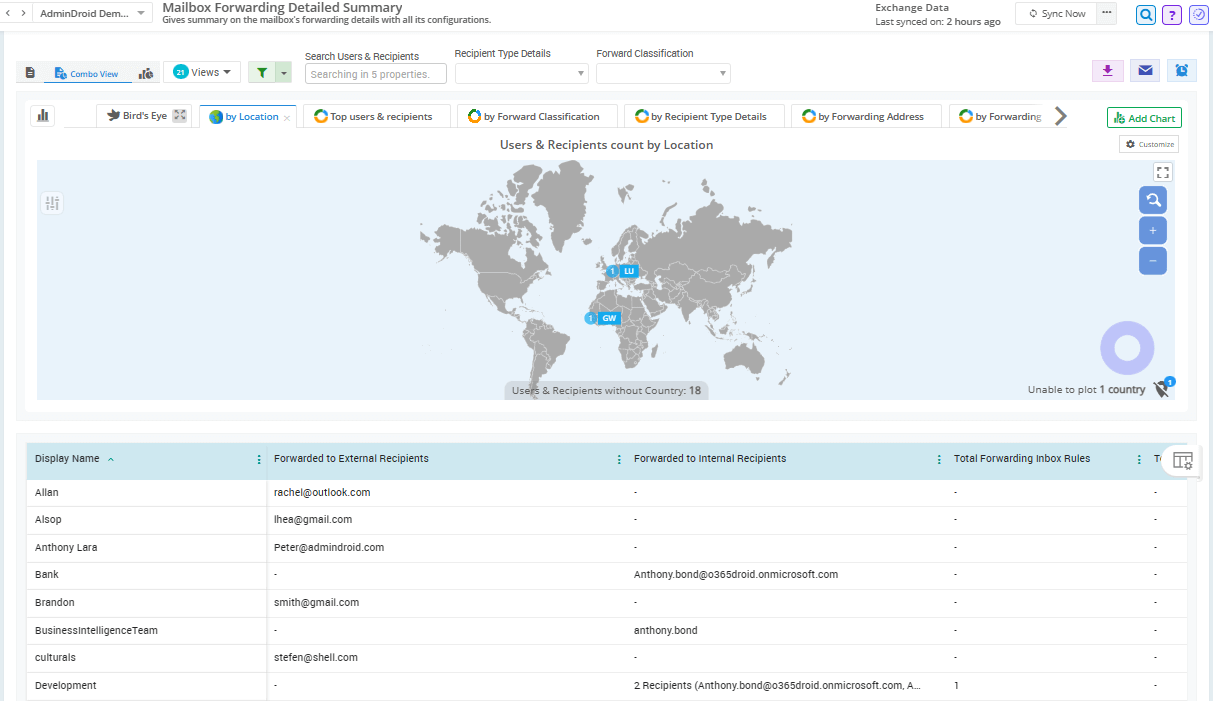The width and height of the screenshot is (1213, 701).
Task: Open the raw data view icon
Action: (30, 71)
